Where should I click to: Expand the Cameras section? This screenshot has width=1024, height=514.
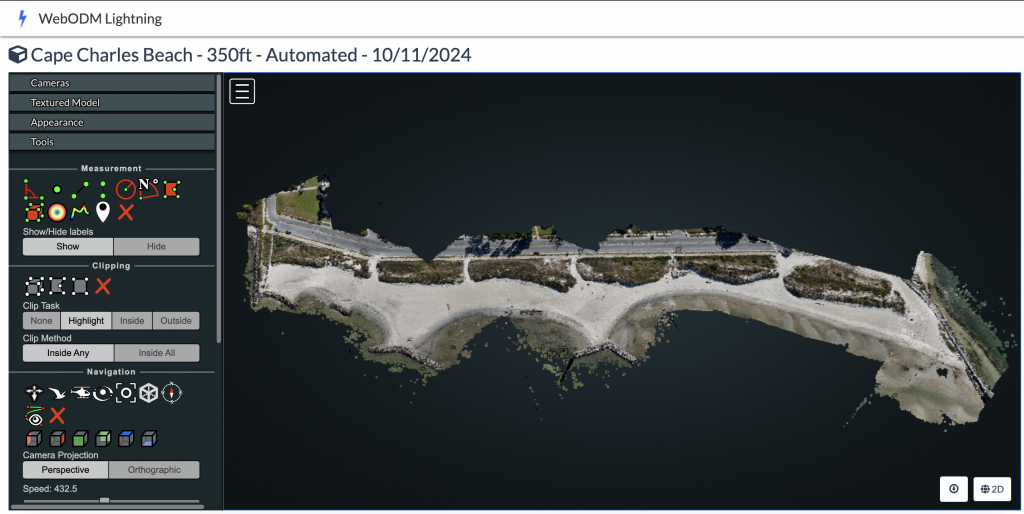112,83
